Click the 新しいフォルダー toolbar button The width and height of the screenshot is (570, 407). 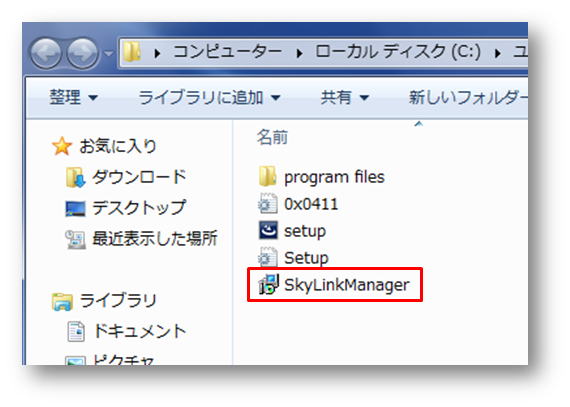[468, 97]
